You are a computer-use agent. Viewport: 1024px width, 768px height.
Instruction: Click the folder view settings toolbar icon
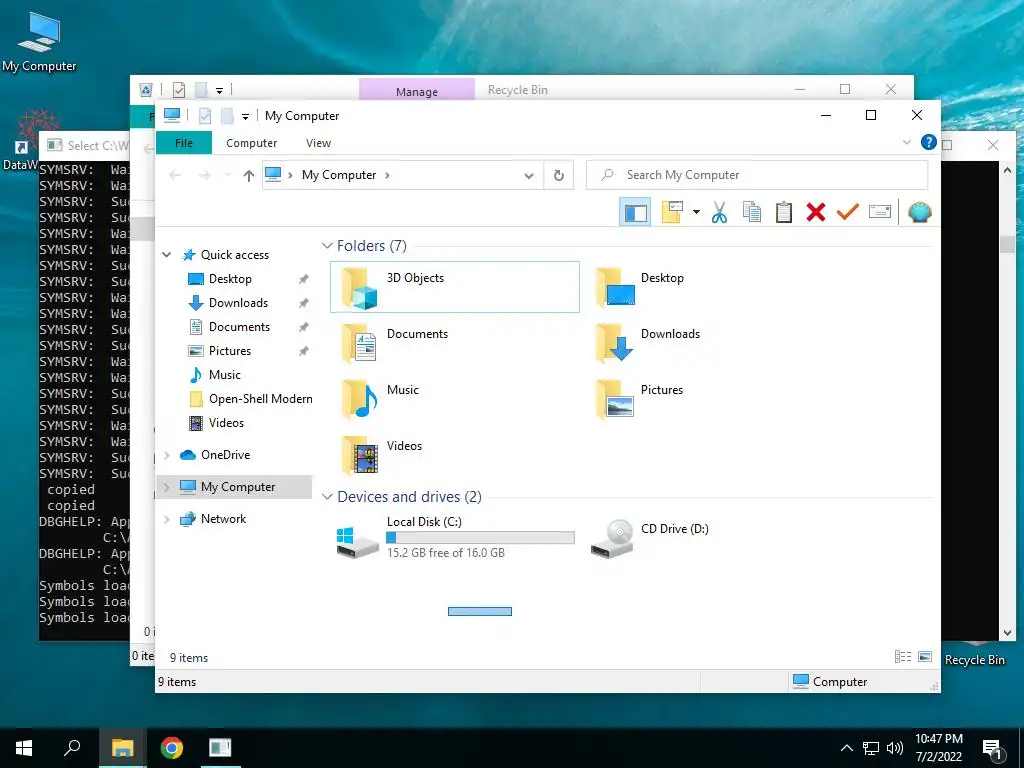(x=672, y=212)
